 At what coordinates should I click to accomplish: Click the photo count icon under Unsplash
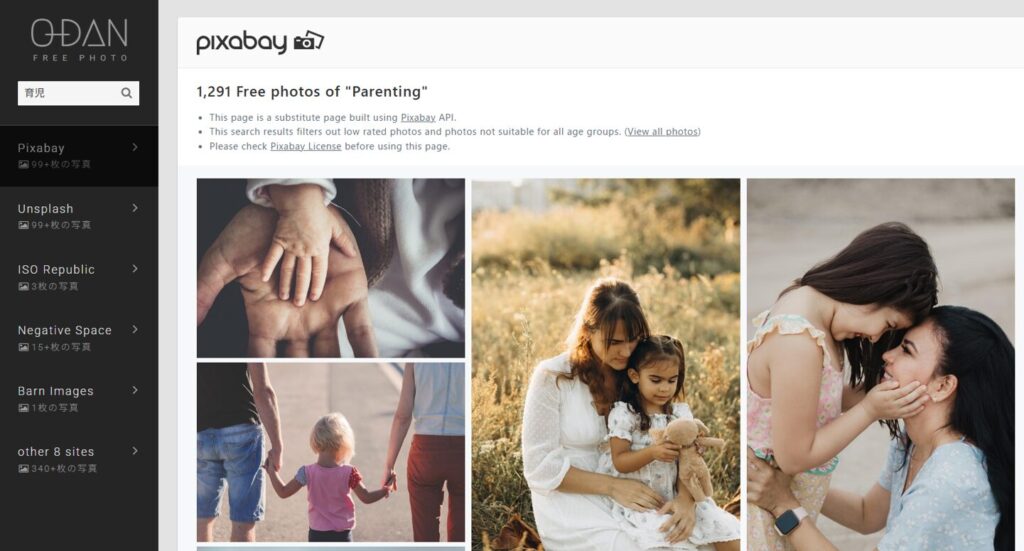[x=24, y=225]
